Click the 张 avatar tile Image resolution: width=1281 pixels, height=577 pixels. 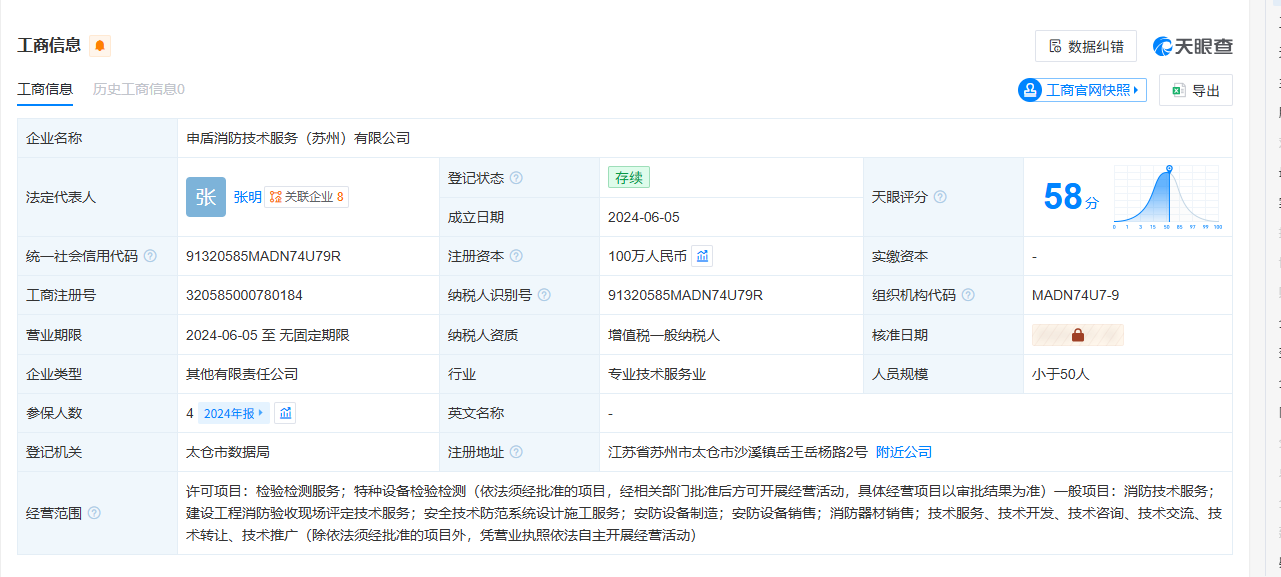click(206, 197)
